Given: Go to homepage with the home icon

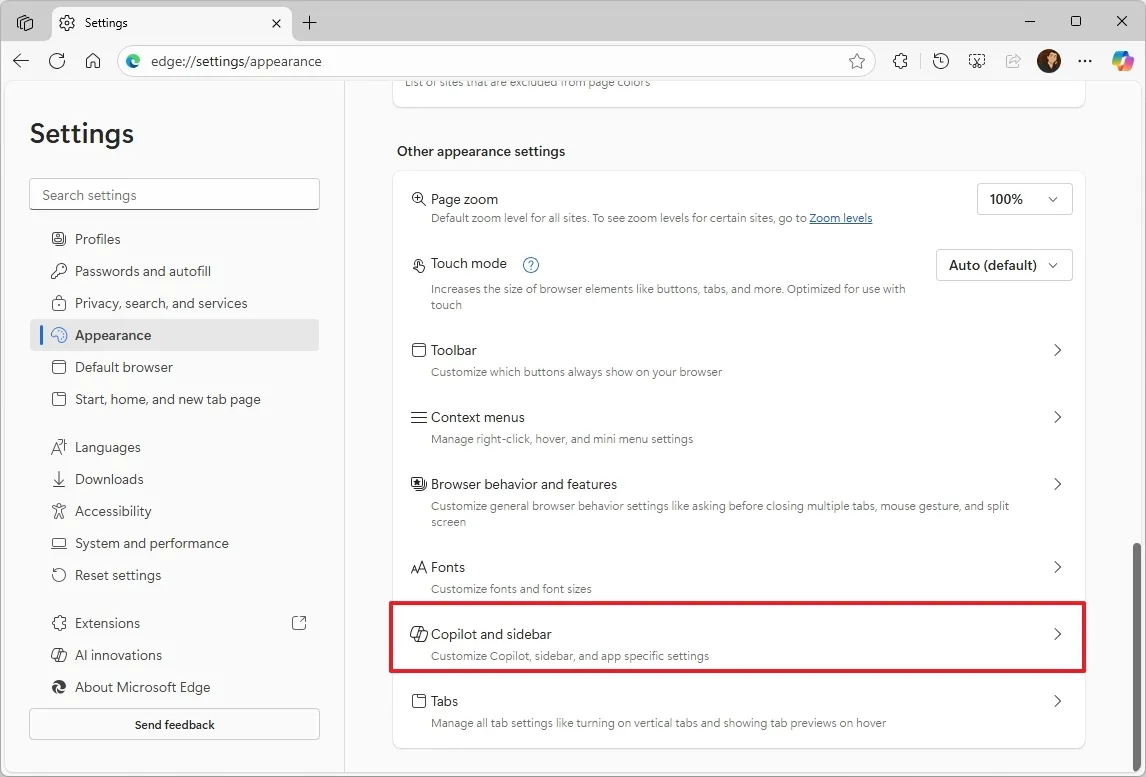Looking at the screenshot, I should [93, 61].
